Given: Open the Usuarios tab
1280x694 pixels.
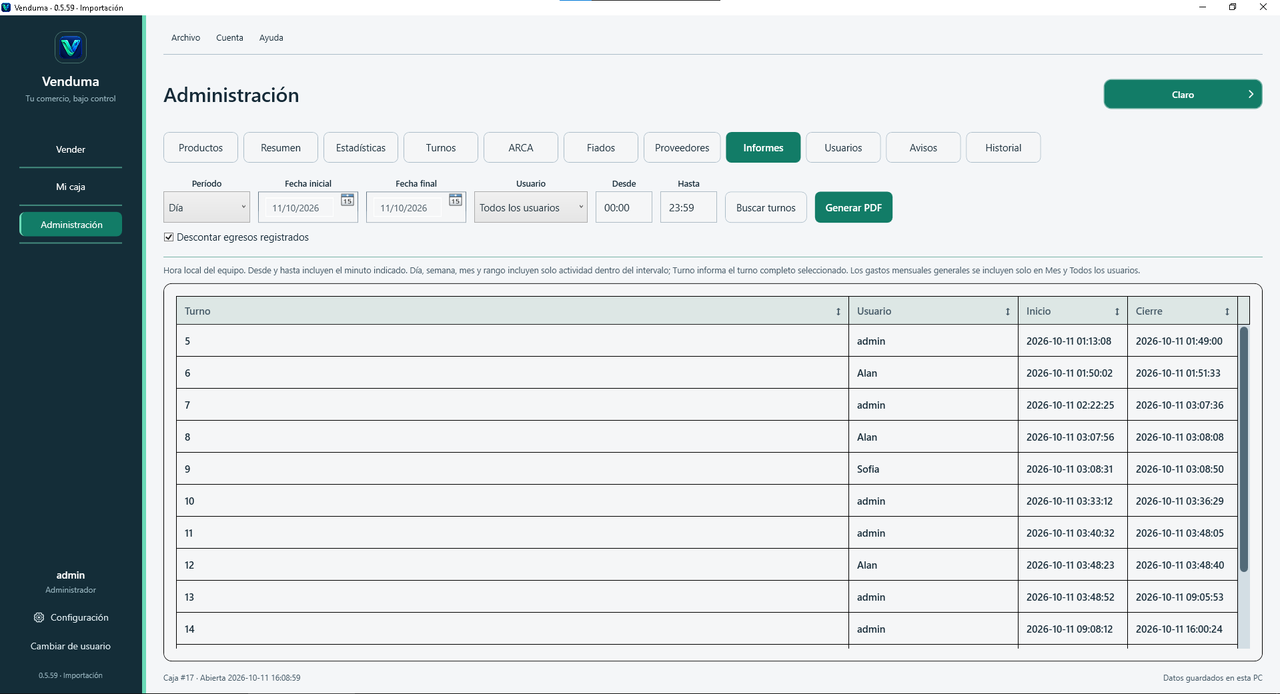Looking at the screenshot, I should pyautogui.click(x=843, y=147).
